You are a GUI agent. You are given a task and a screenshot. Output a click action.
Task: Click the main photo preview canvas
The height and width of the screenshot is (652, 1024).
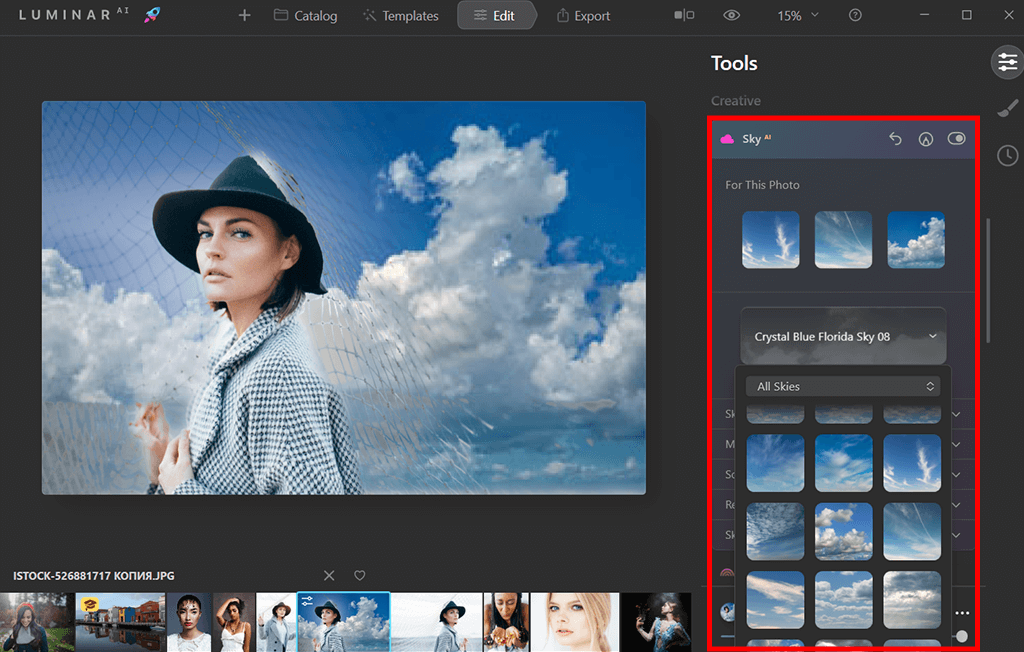[344, 297]
